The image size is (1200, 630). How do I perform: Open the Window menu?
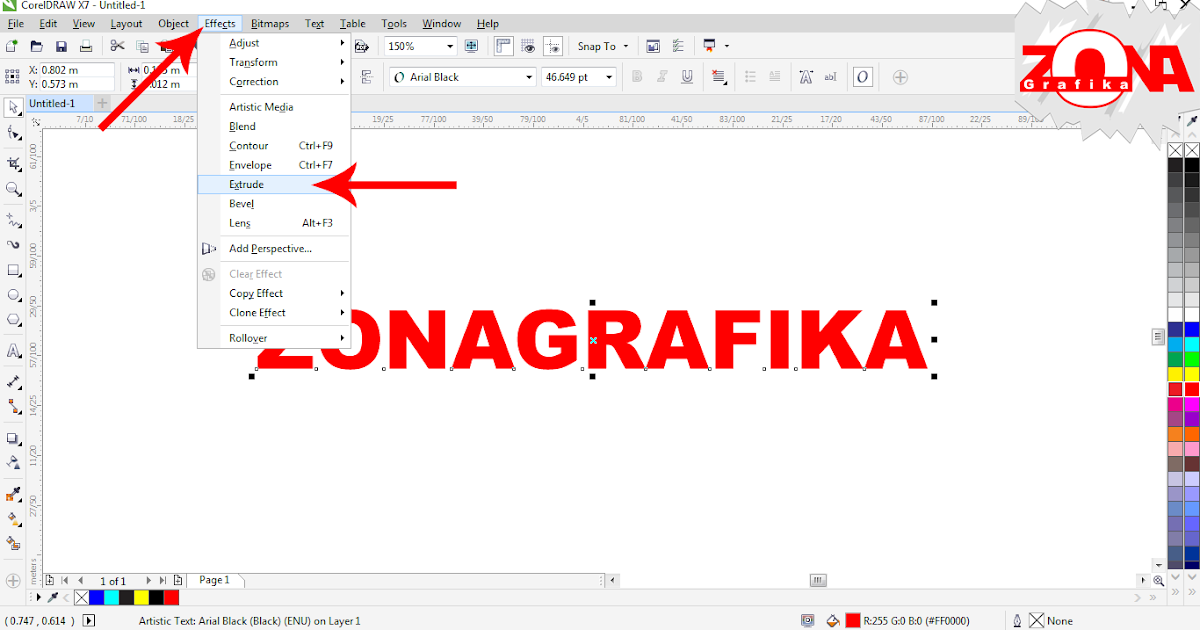(442, 23)
